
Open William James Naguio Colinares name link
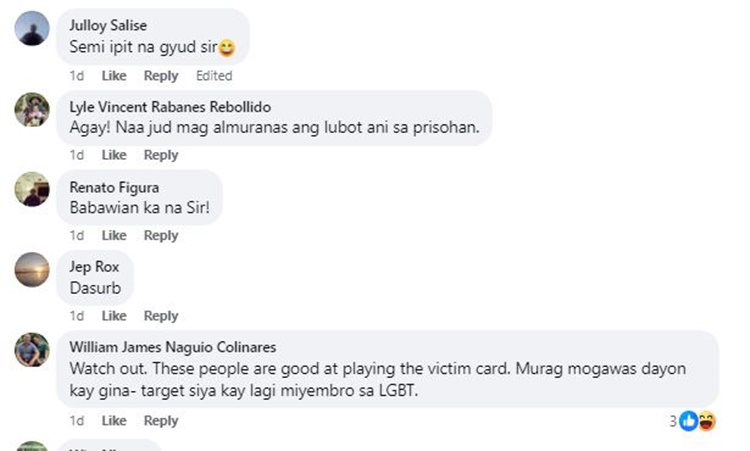(173, 347)
